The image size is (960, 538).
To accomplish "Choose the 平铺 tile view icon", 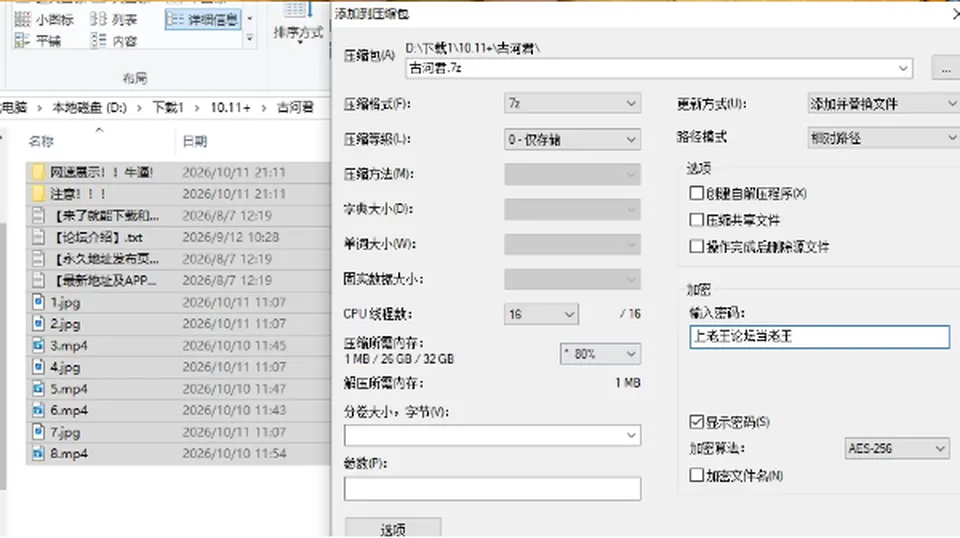I will click(23, 40).
